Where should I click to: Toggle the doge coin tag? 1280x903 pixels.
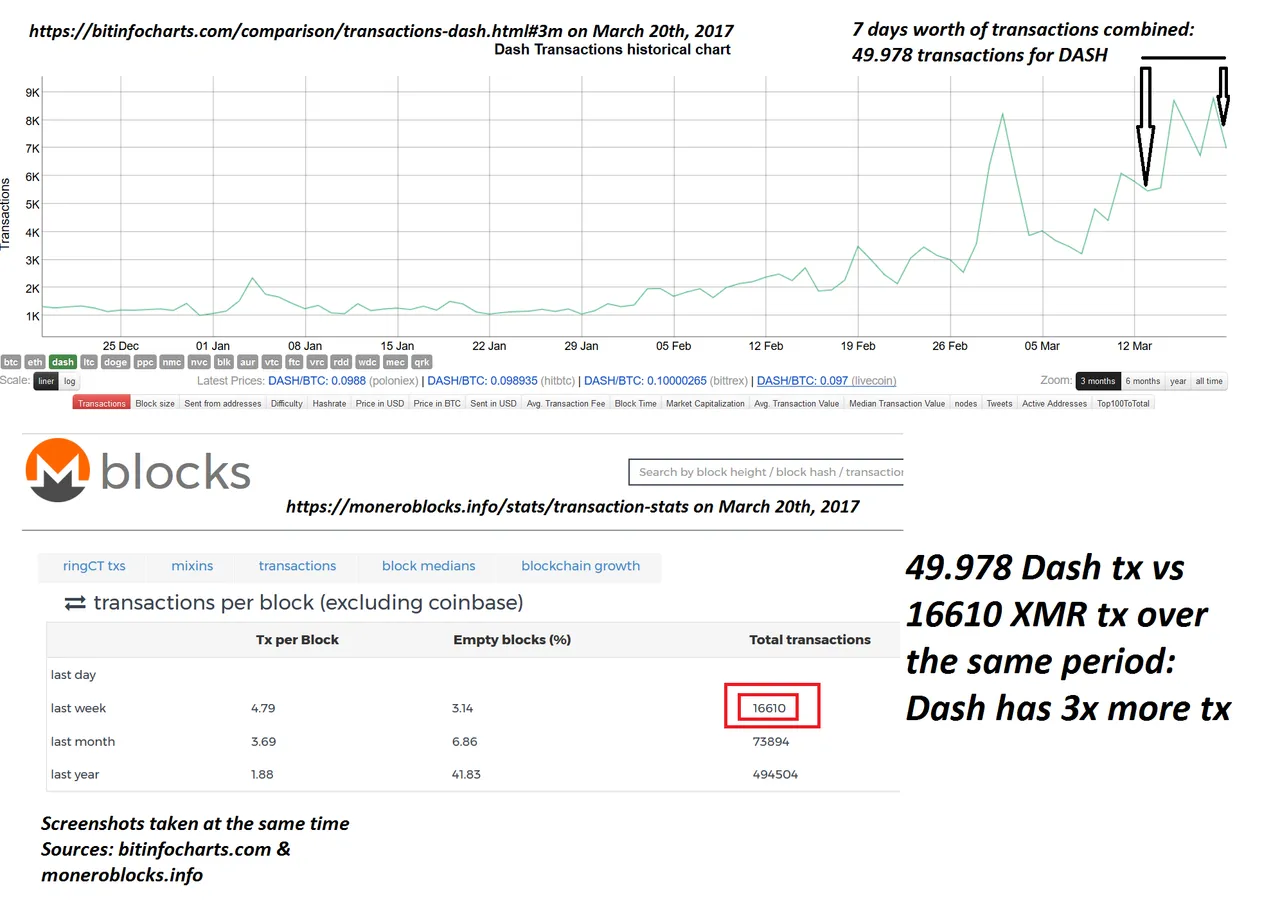[115, 362]
